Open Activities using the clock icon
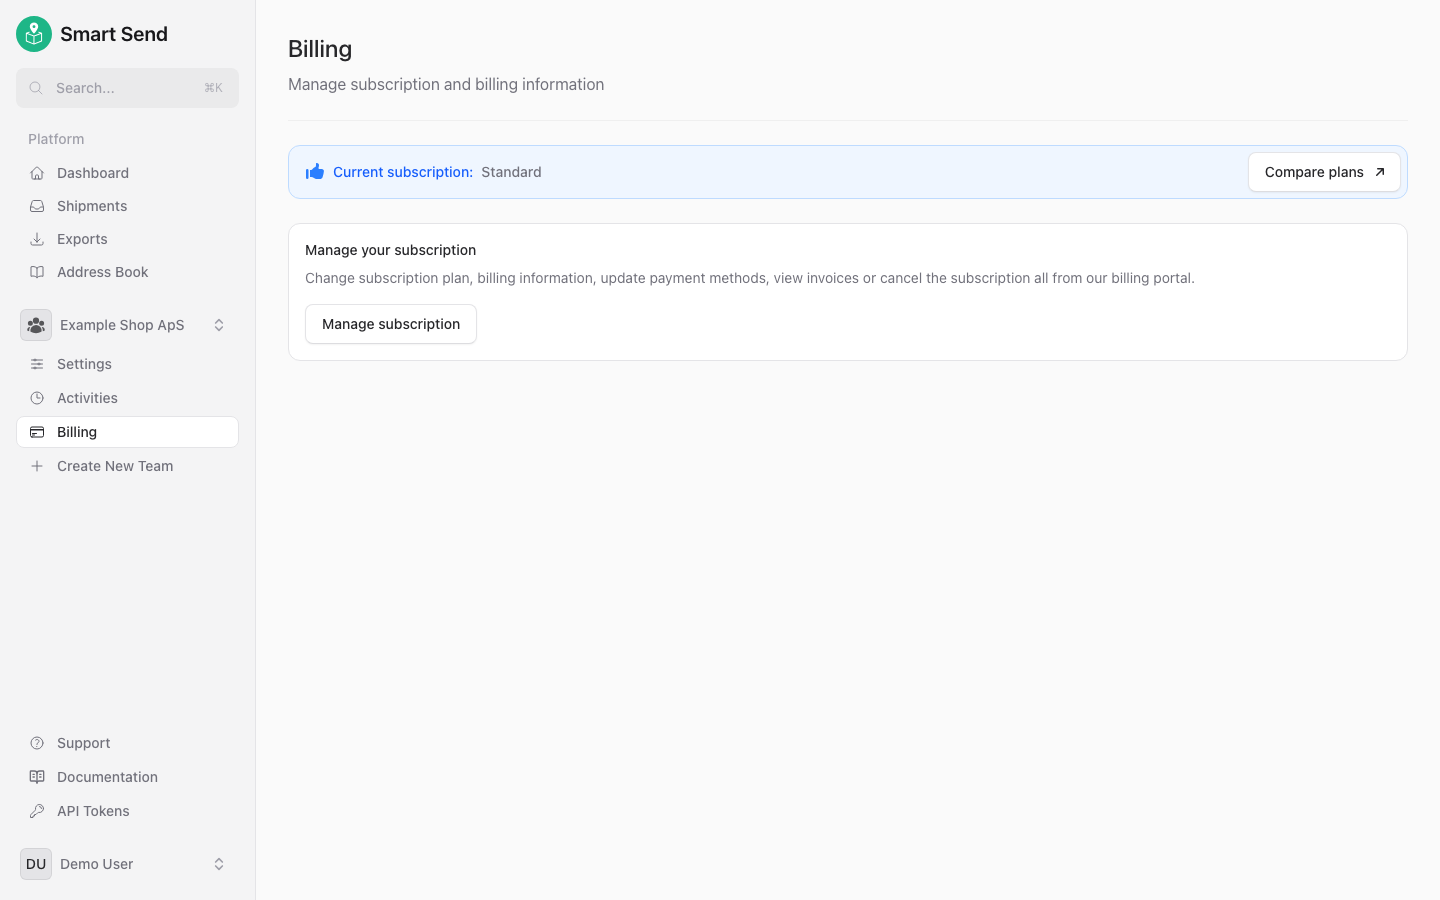The width and height of the screenshot is (1440, 900). 36,397
